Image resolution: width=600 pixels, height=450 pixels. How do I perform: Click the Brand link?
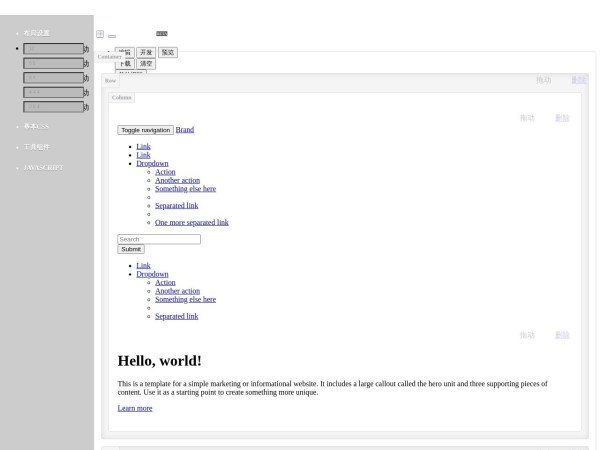pyautogui.click(x=184, y=130)
